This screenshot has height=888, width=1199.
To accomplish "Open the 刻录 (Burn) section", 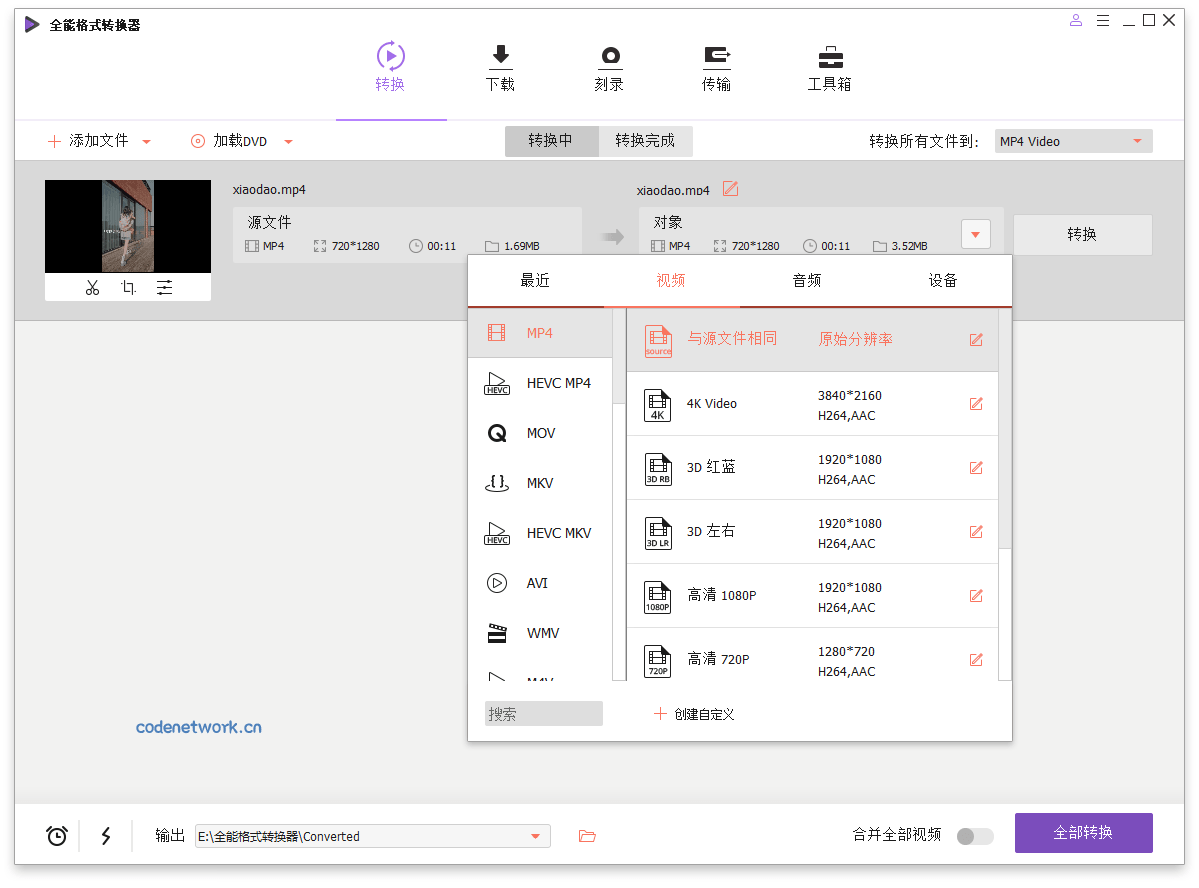I will [x=609, y=67].
